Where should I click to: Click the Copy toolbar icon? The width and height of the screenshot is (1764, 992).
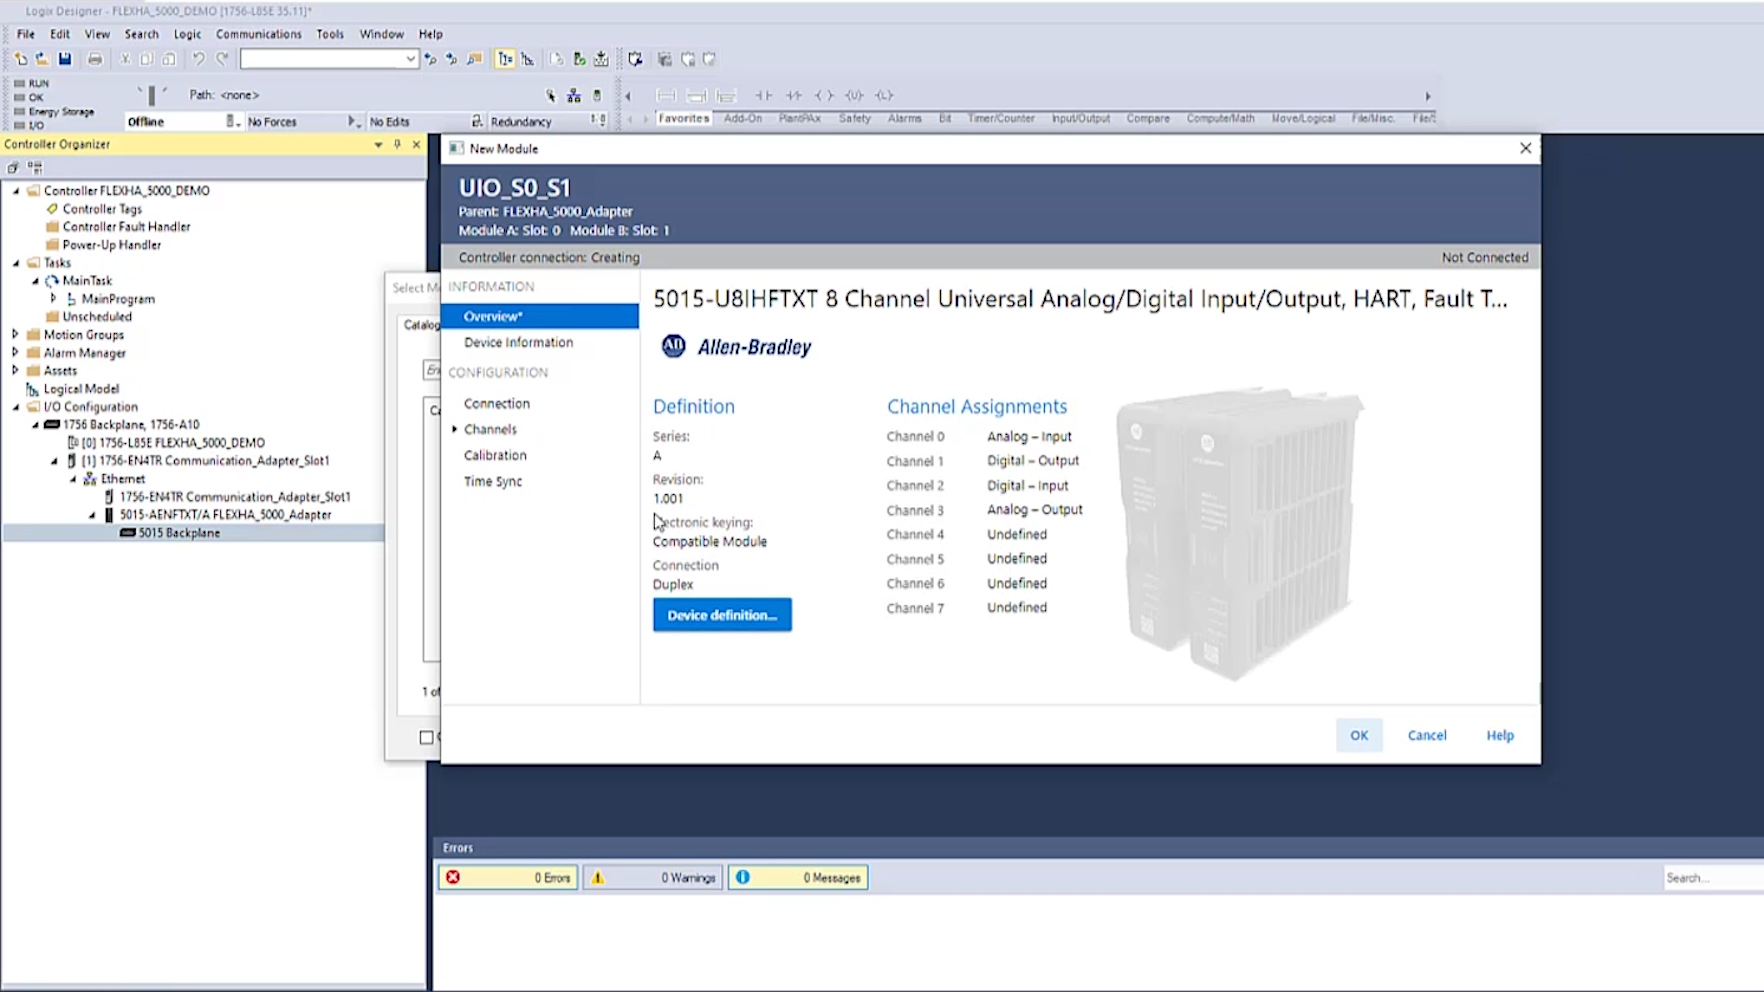point(146,59)
